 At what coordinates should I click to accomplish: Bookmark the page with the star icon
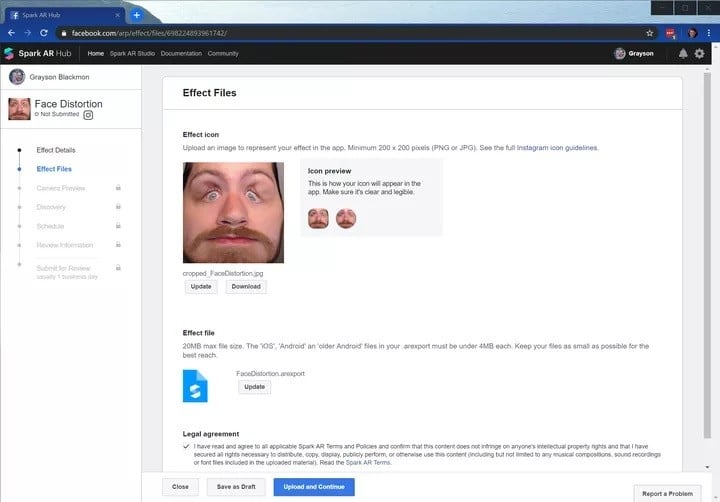[649, 33]
